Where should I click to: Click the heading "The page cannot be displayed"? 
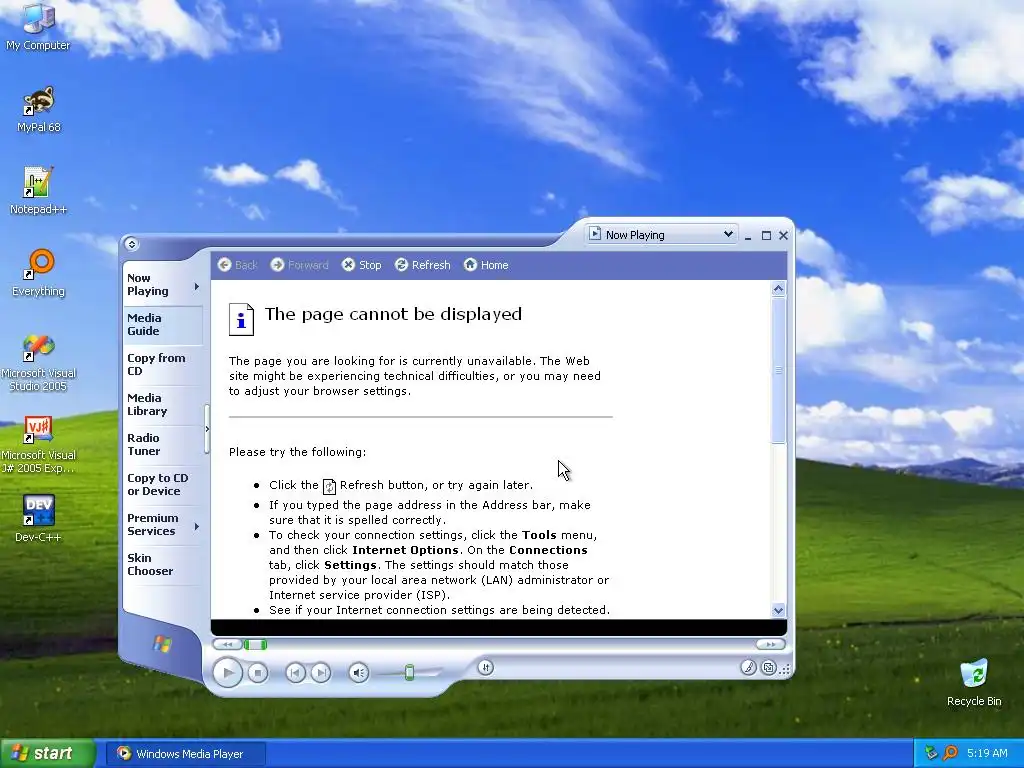click(x=393, y=314)
